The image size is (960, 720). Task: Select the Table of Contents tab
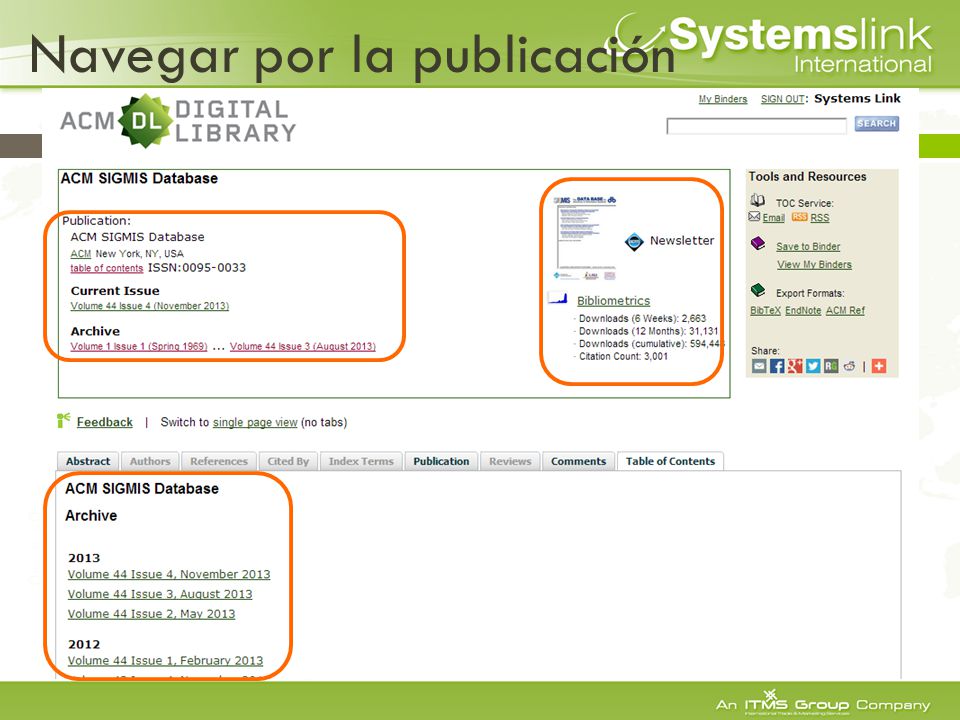click(670, 461)
